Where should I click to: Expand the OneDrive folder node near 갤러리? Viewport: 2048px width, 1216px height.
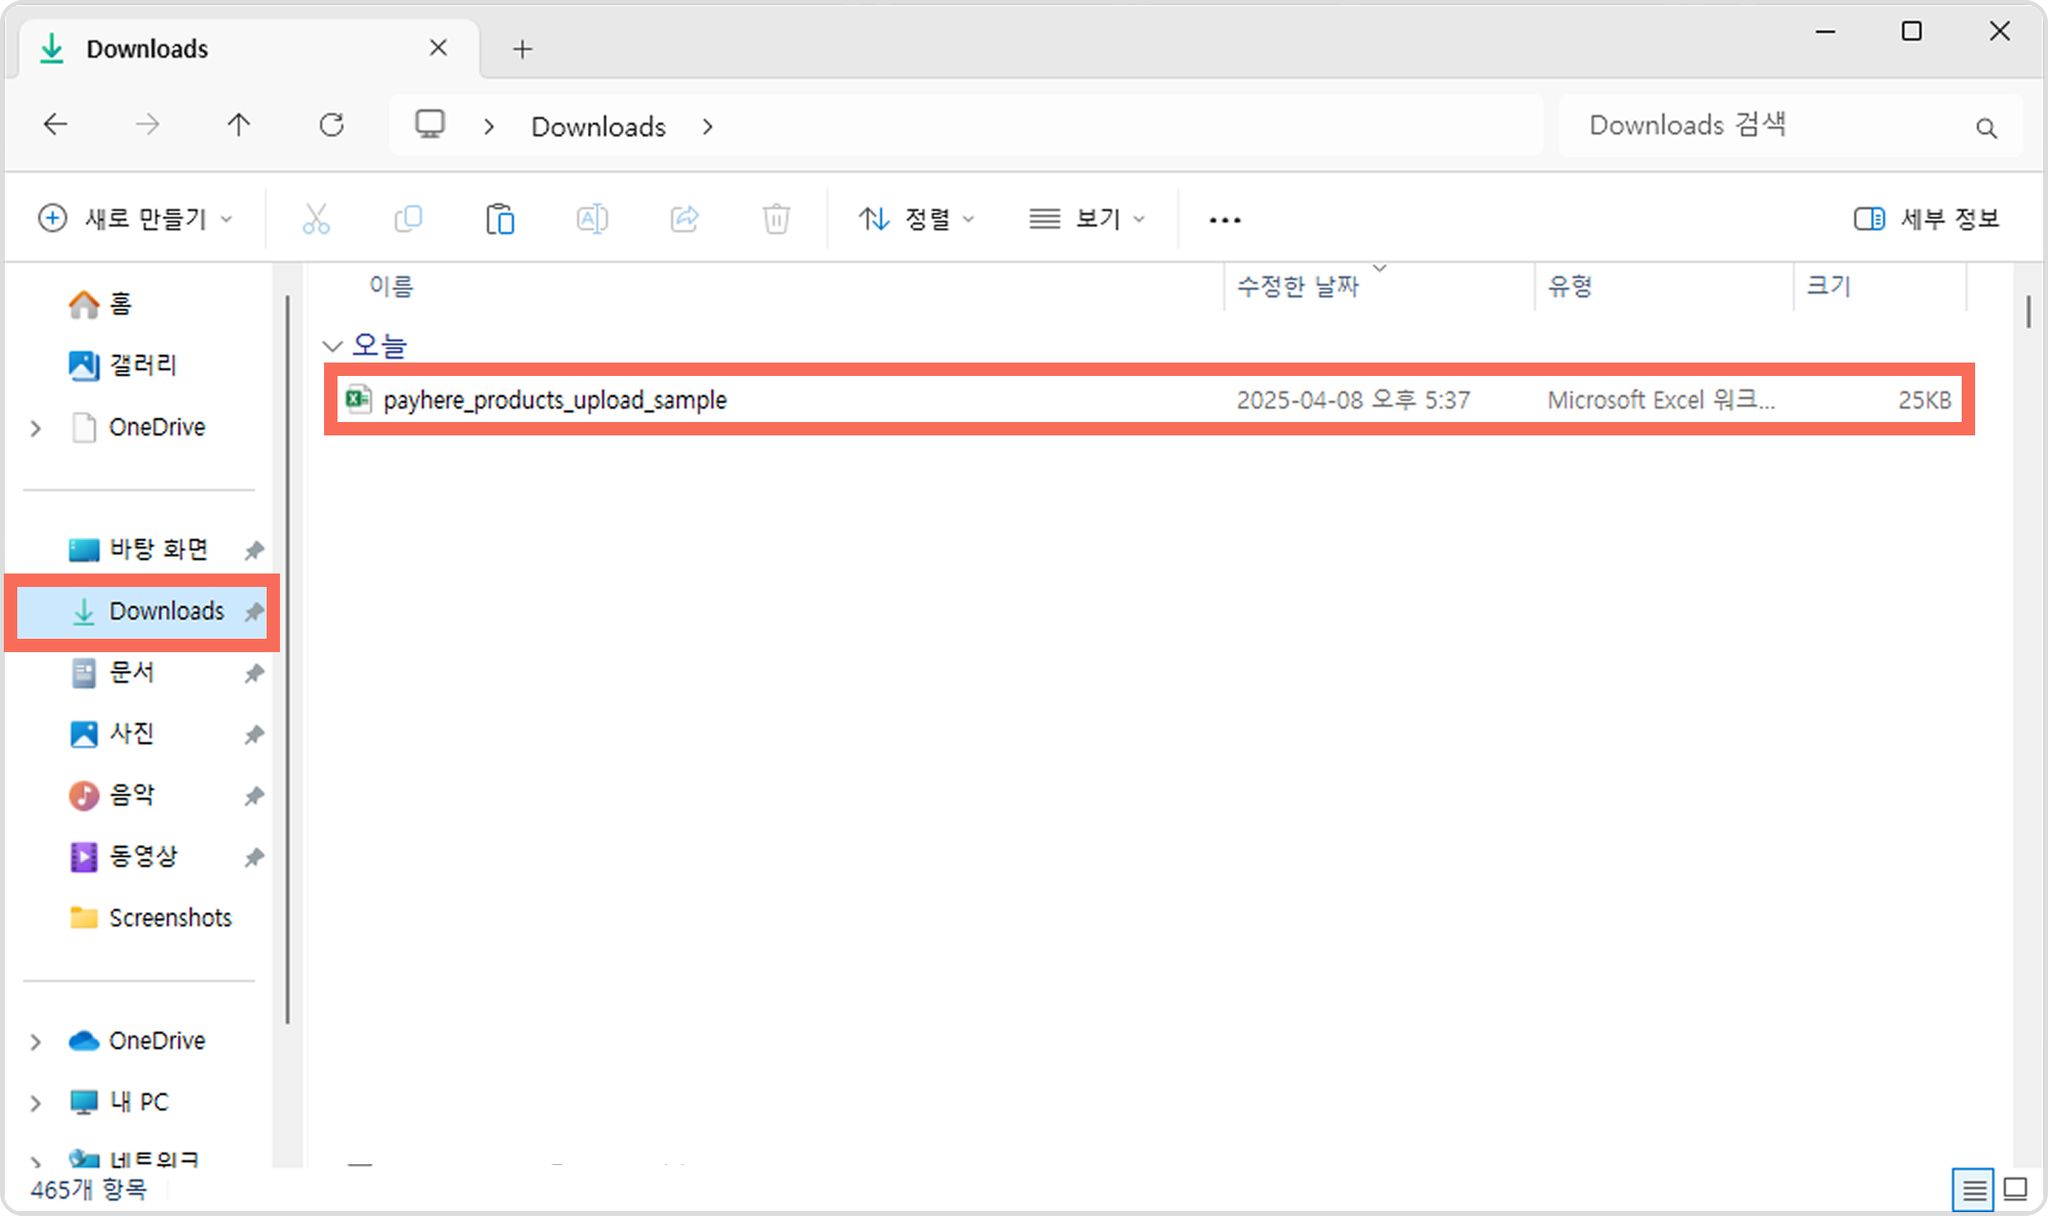point(36,428)
